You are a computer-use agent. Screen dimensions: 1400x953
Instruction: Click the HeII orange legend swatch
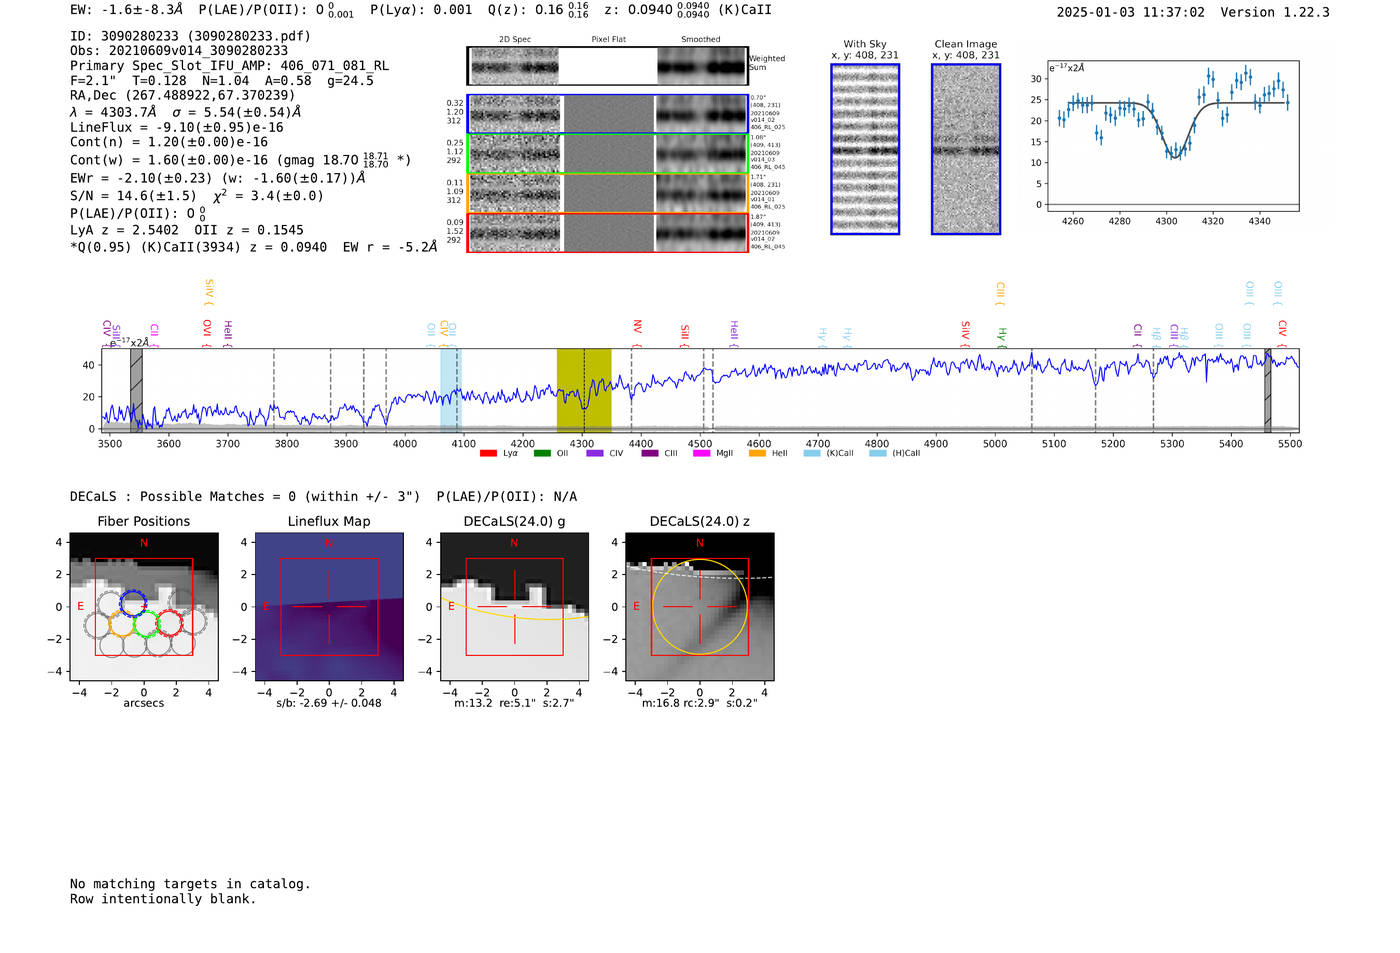pyautogui.click(x=757, y=454)
